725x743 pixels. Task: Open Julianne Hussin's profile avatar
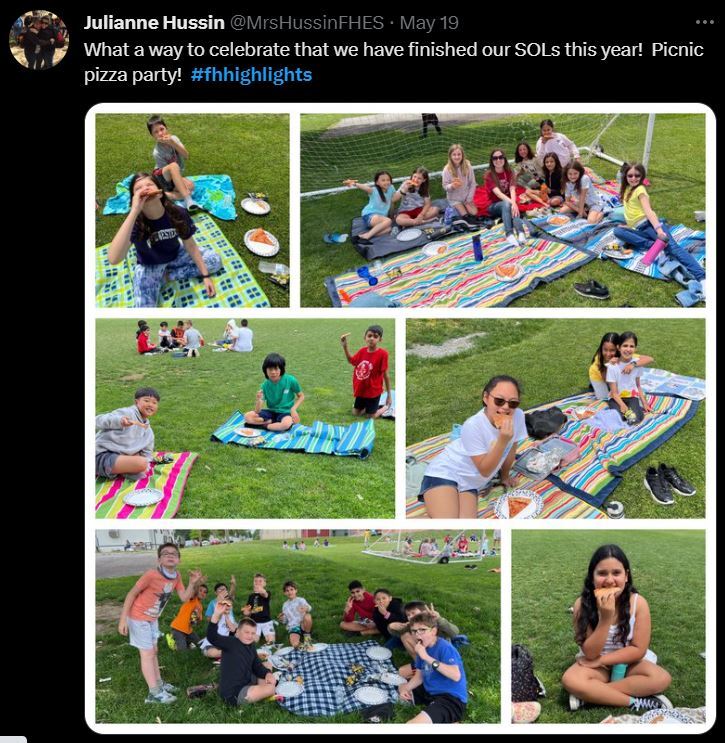coord(39,40)
